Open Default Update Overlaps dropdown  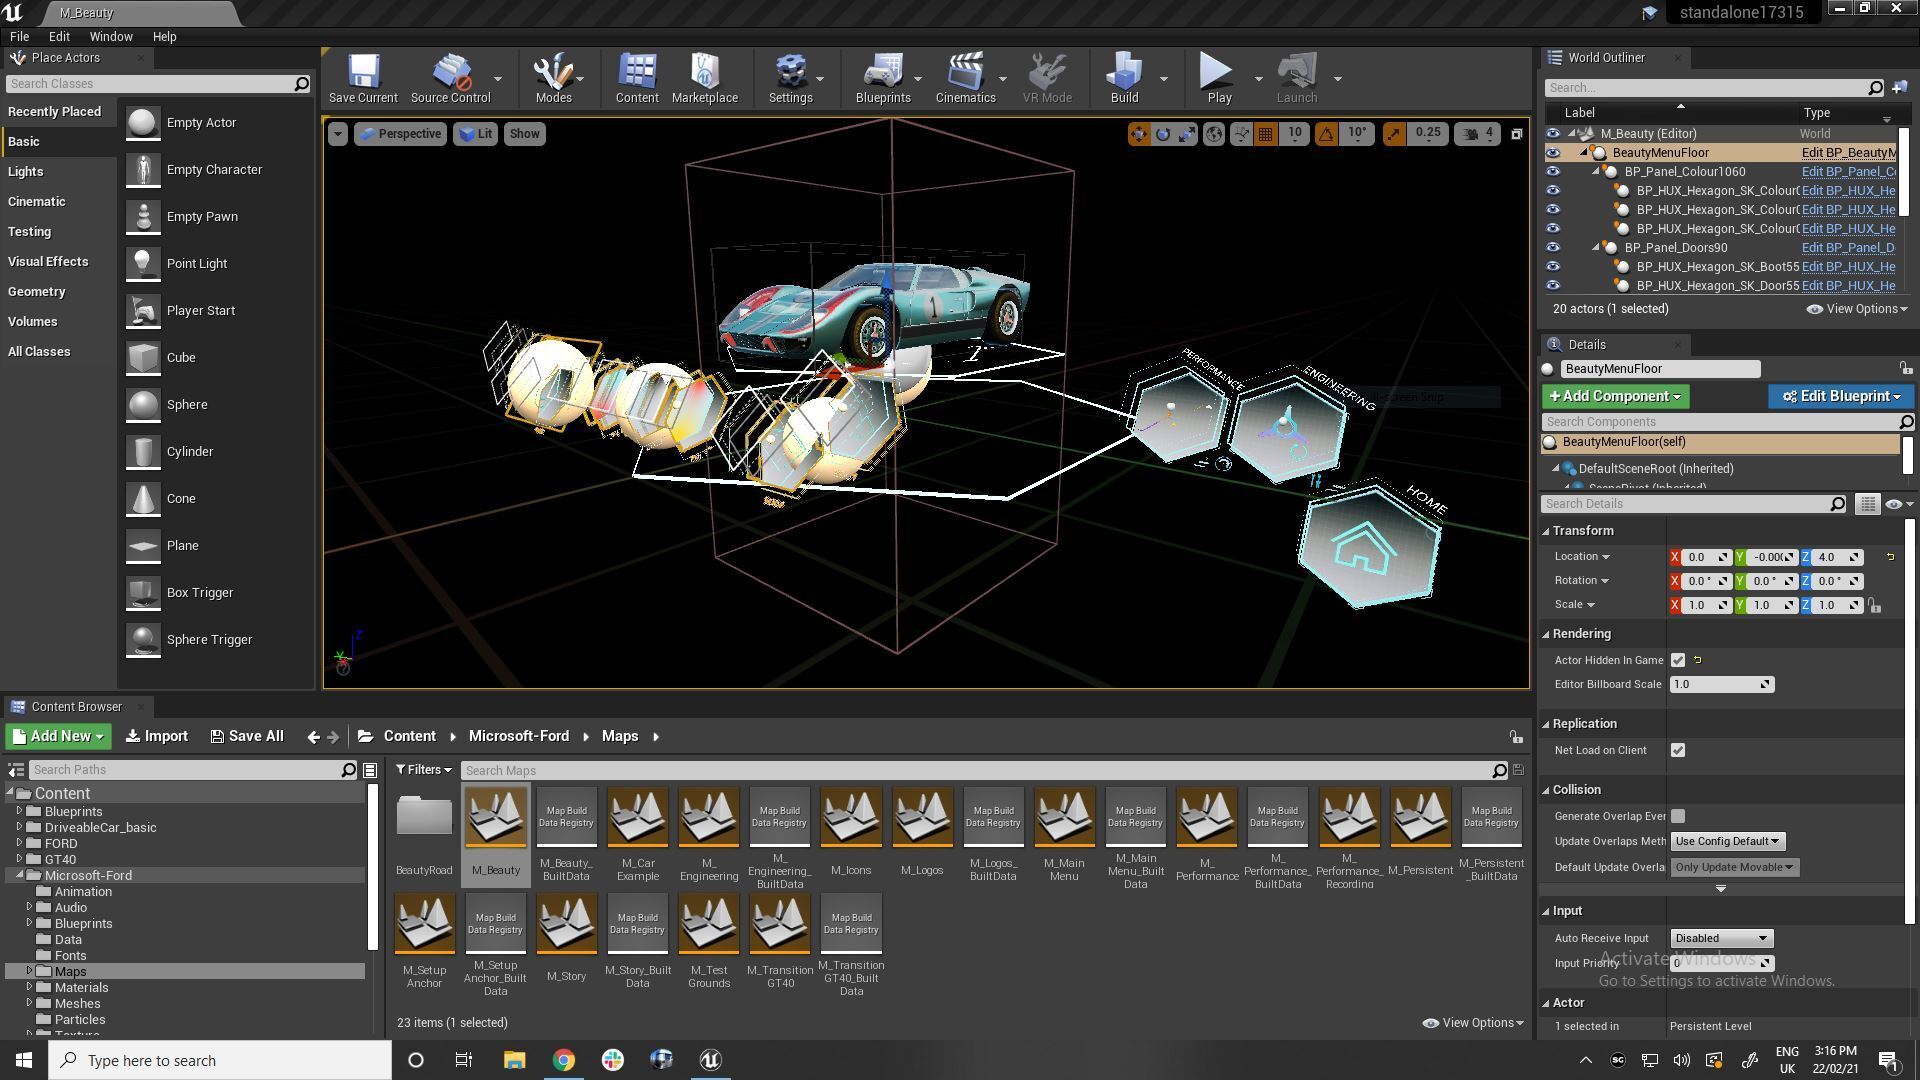(1734, 868)
